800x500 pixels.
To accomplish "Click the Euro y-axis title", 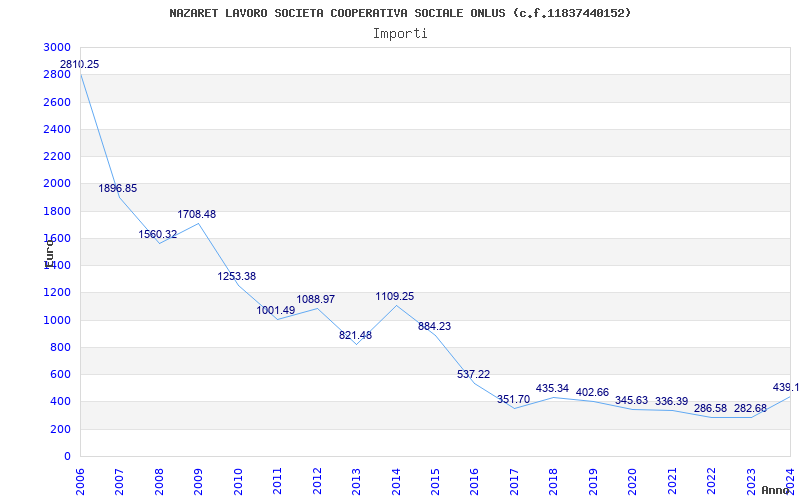I will click(x=48, y=253).
